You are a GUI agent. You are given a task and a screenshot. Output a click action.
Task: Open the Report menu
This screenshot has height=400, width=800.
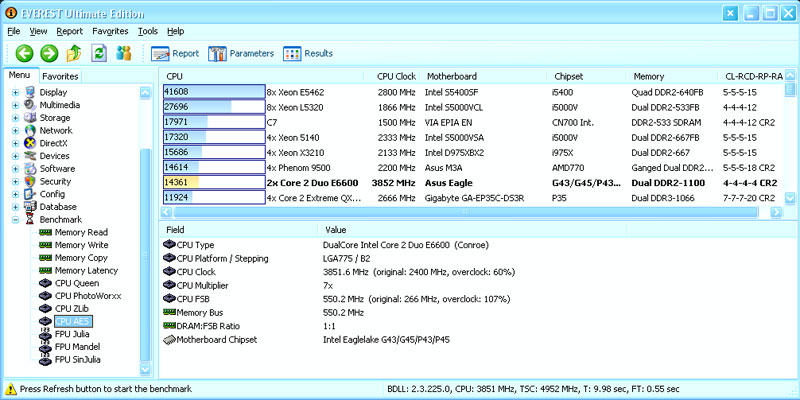tap(69, 31)
